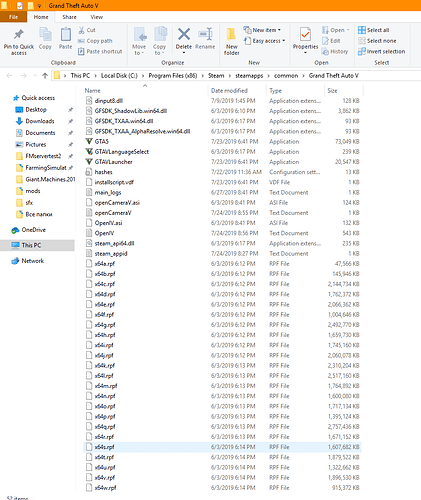421x500 pixels.
Task: Select x64a.rpf file
Action: tap(222, 264)
